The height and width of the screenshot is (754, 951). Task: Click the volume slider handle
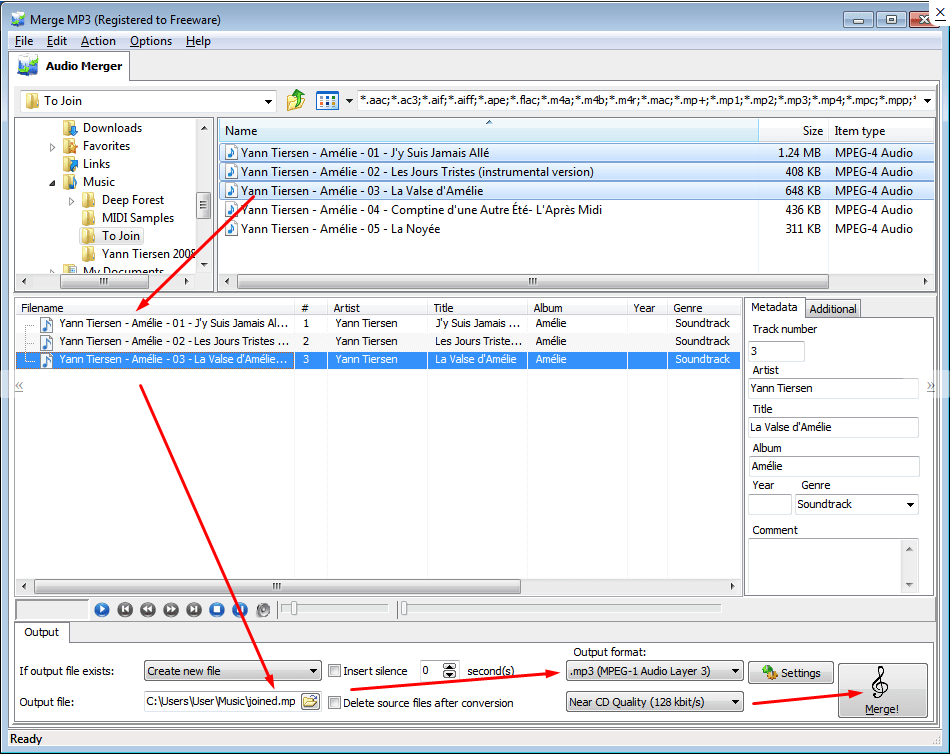pos(294,608)
